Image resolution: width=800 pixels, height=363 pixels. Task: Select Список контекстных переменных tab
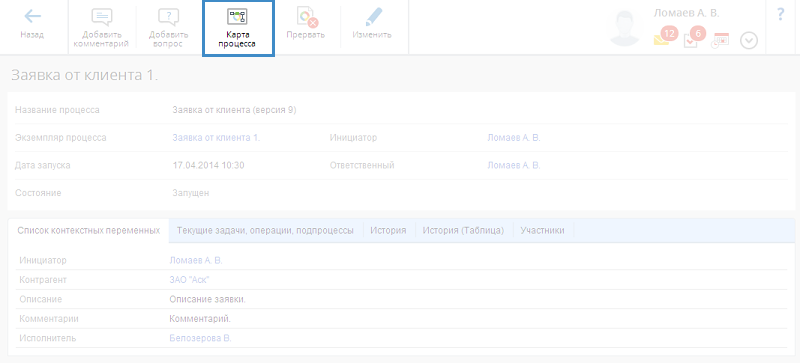pos(89,230)
